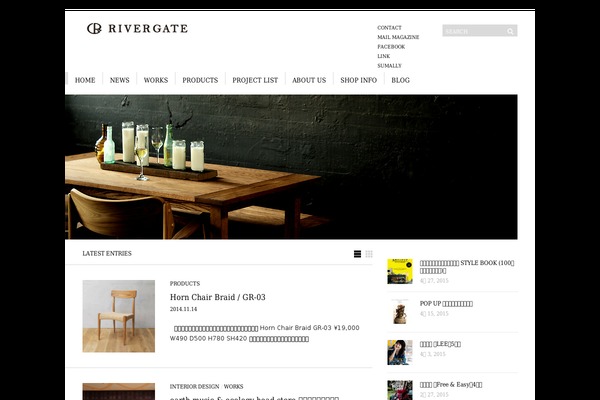The image size is (600, 400).
Task: Click the table hero banner image
Action: pyautogui.click(x=291, y=167)
